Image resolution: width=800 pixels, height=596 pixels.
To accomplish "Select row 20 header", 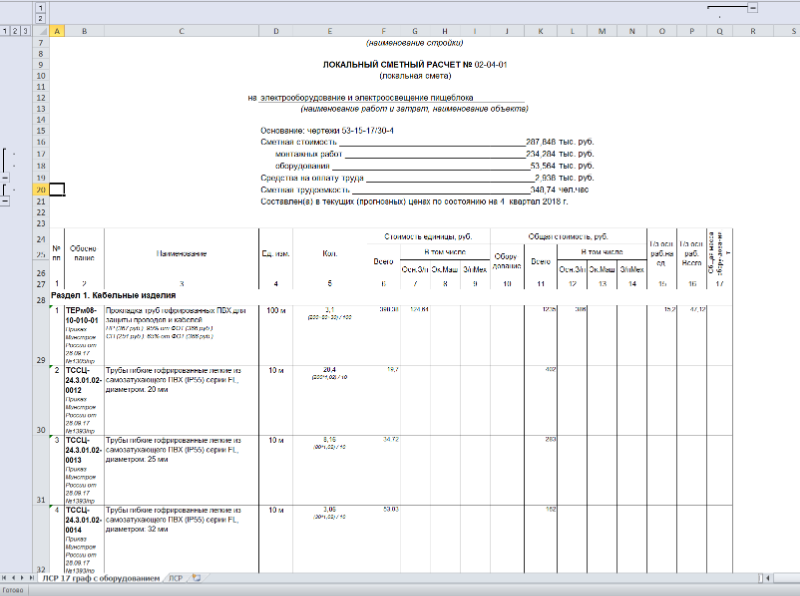I will (41, 190).
